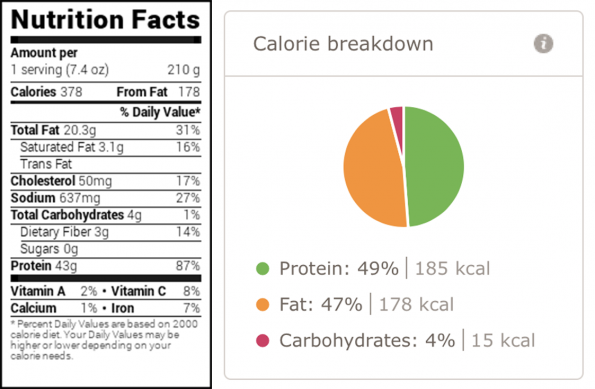Image resolution: width=595 pixels, height=389 pixels.
Task: Click the 178 kcal fat value
Action: tap(416, 304)
